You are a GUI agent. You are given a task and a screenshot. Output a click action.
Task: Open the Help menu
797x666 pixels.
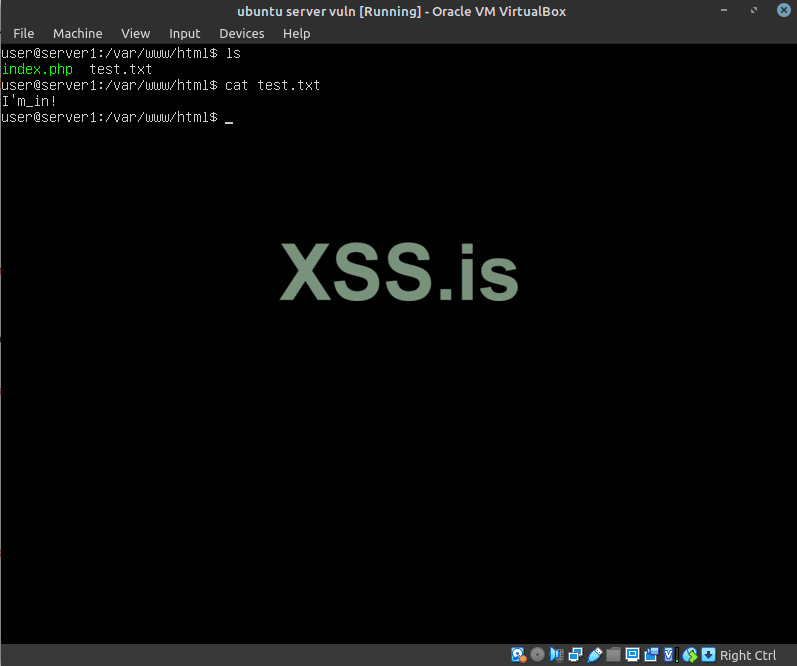coord(296,34)
